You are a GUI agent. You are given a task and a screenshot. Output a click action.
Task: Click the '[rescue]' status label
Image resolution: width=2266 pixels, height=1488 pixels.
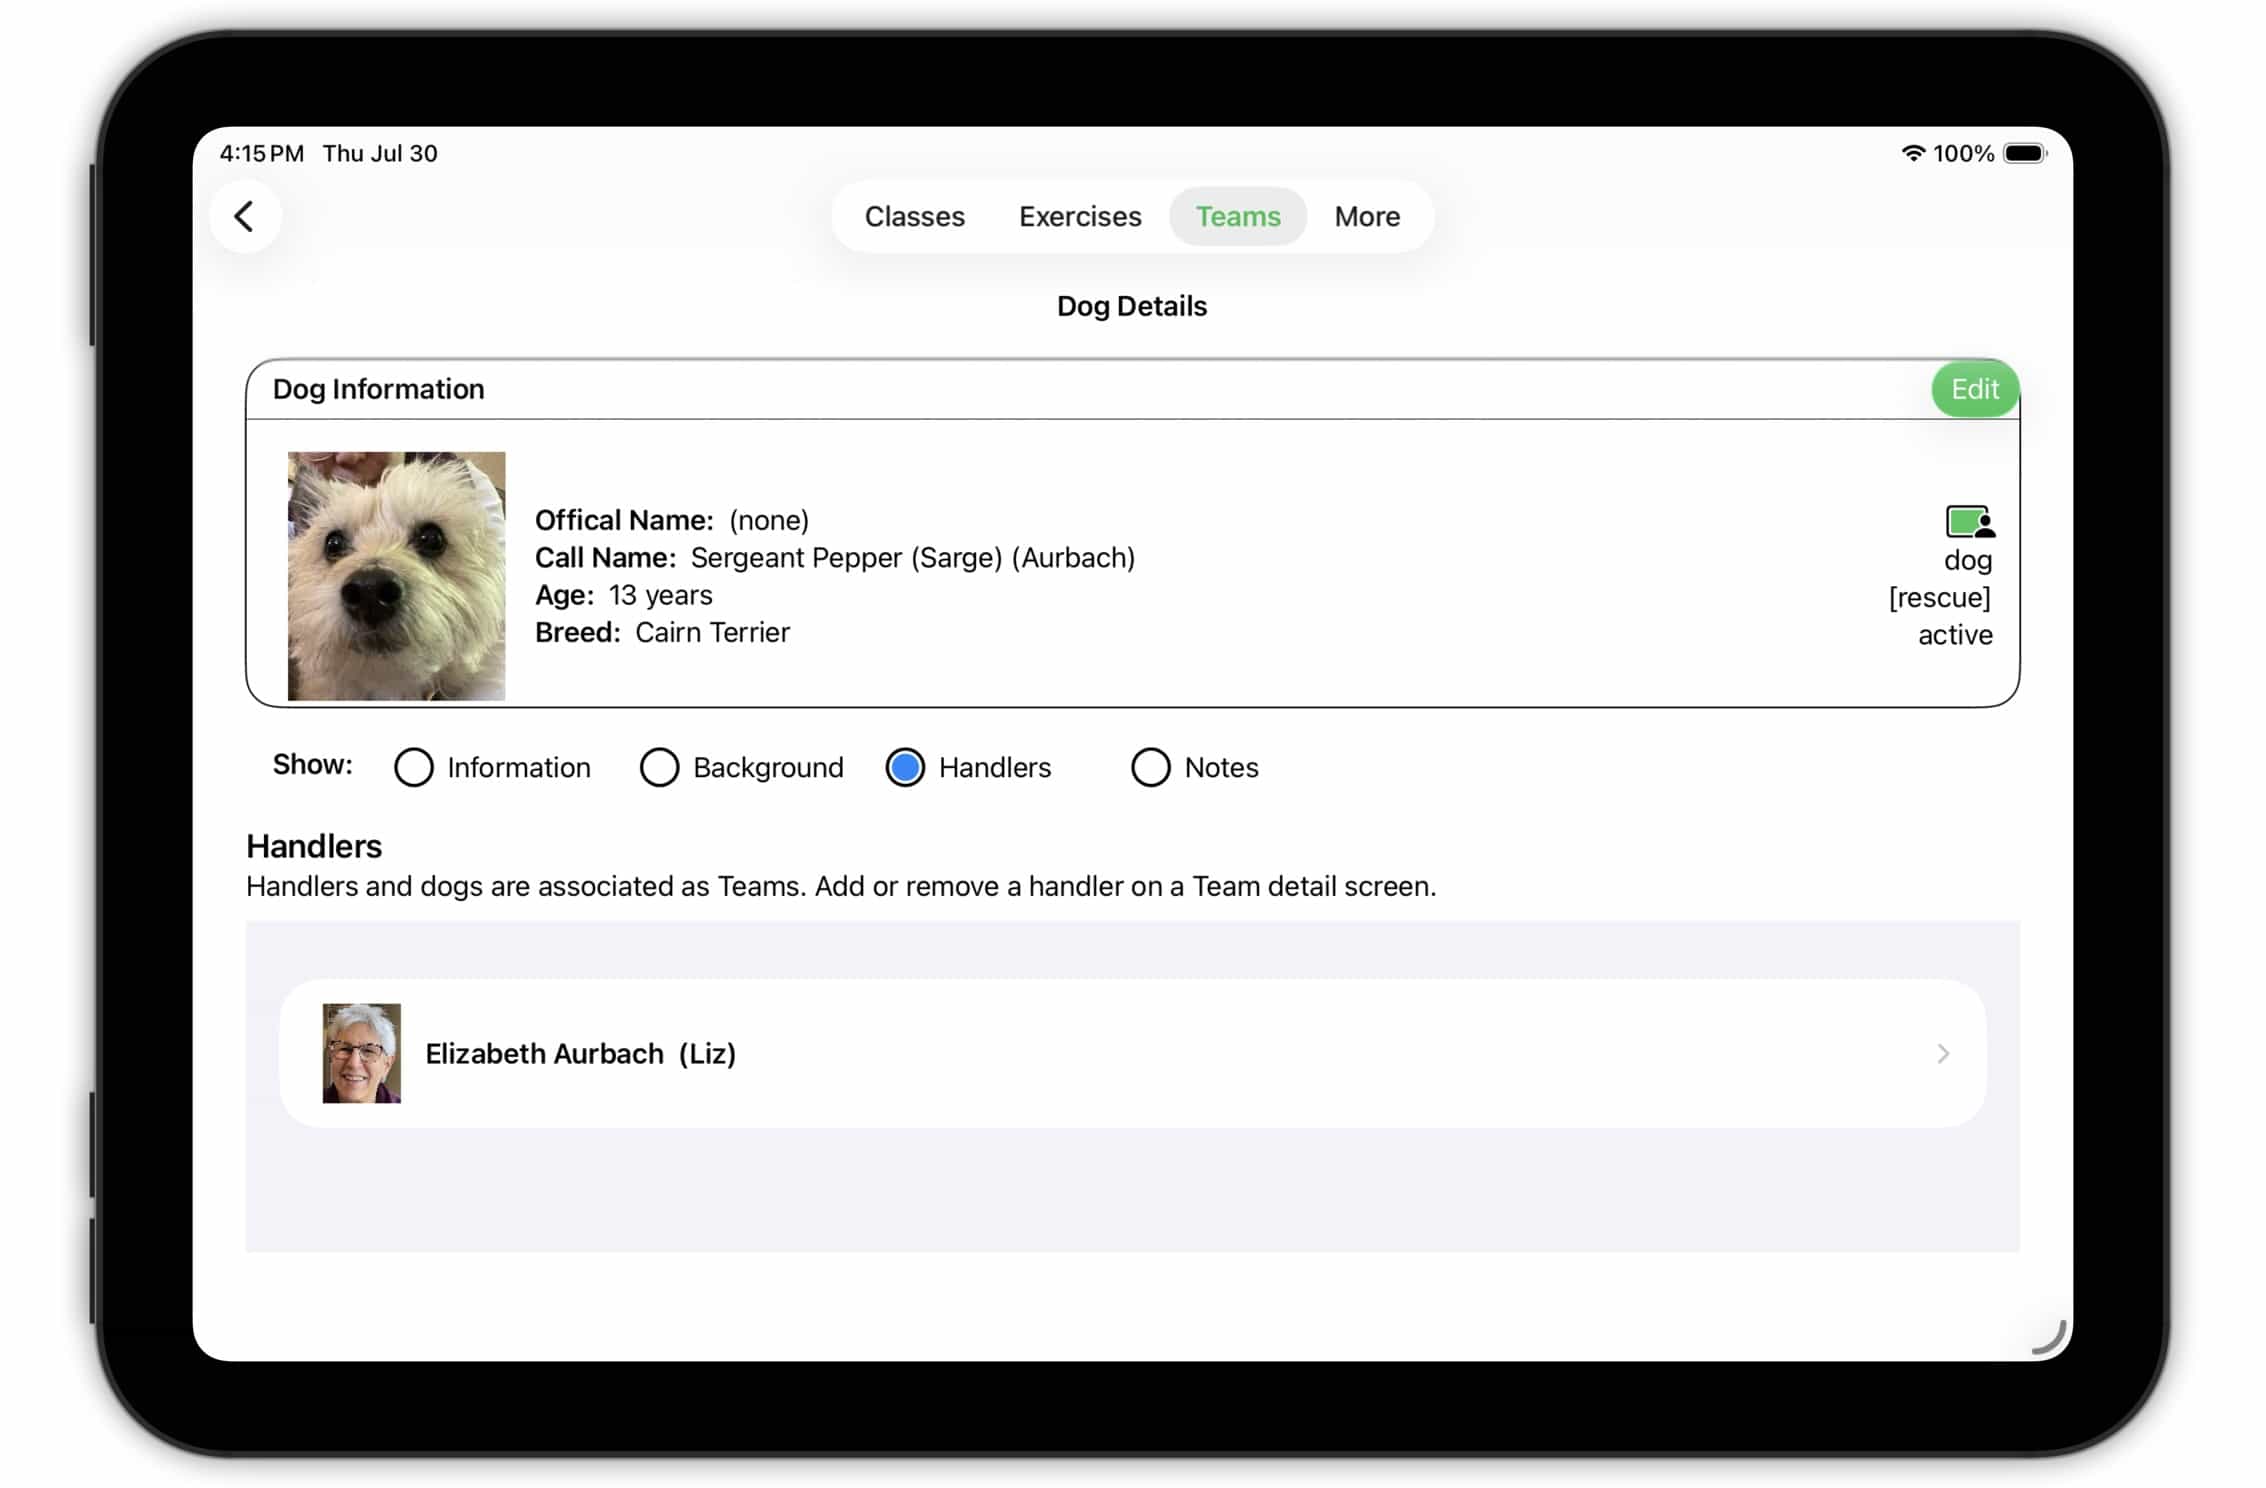pos(1940,598)
